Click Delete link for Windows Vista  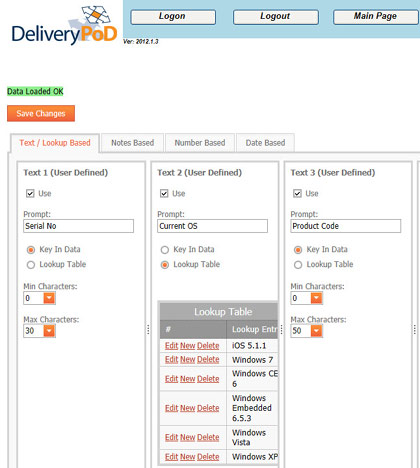(208, 437)
